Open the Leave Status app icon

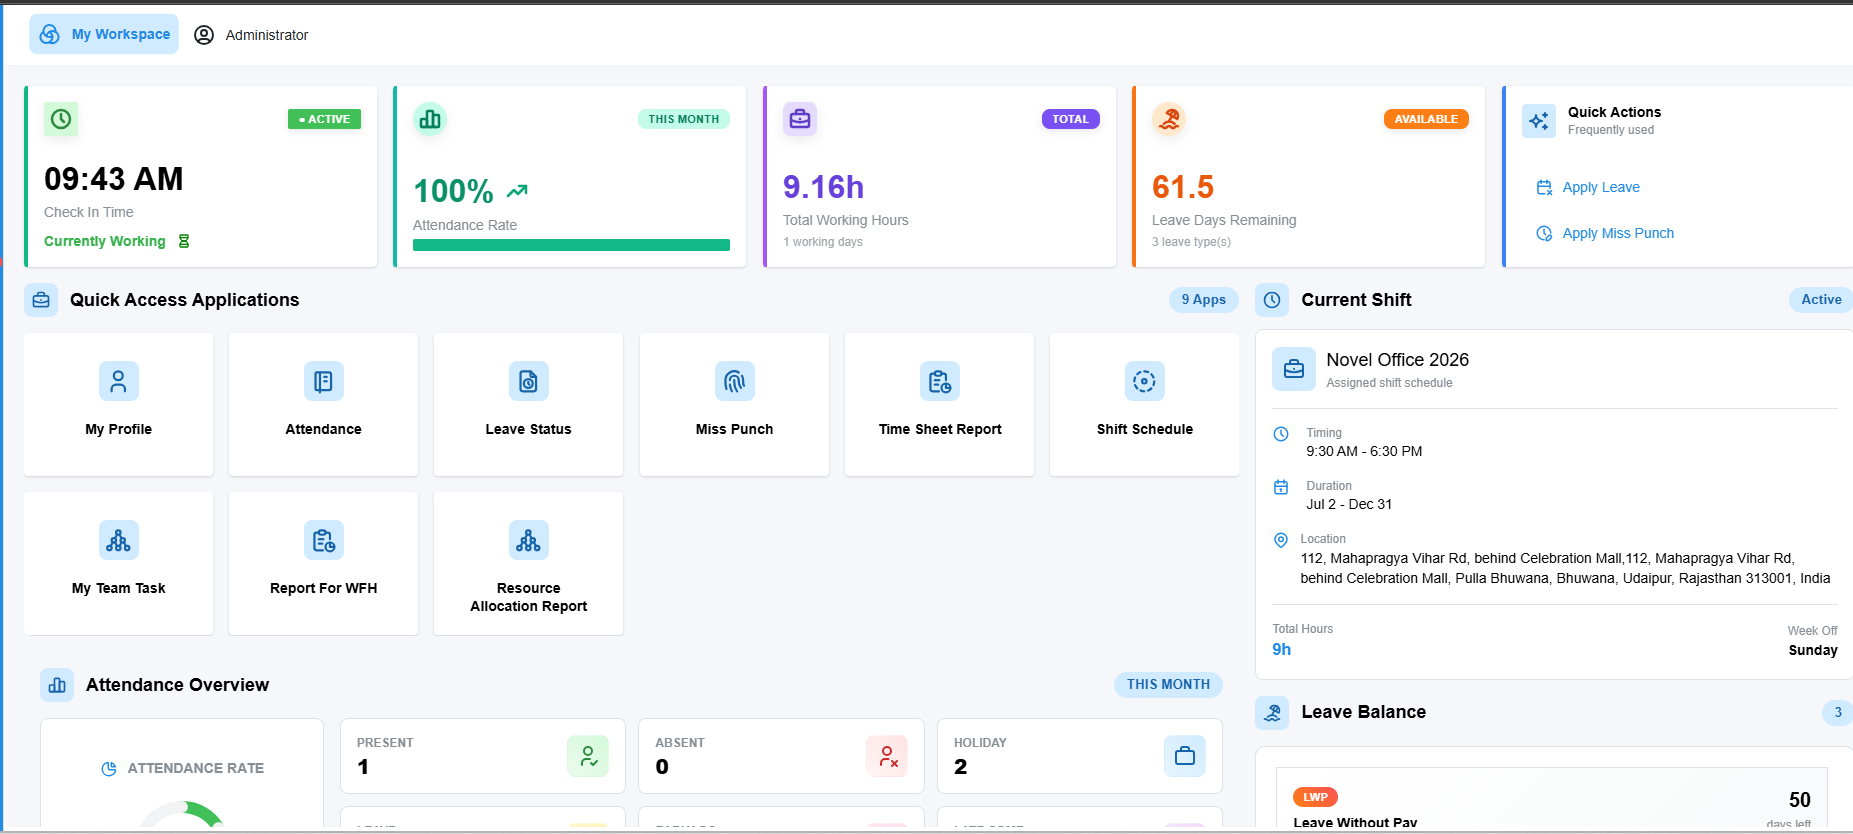pyautogui.click(x=529, y=381)
